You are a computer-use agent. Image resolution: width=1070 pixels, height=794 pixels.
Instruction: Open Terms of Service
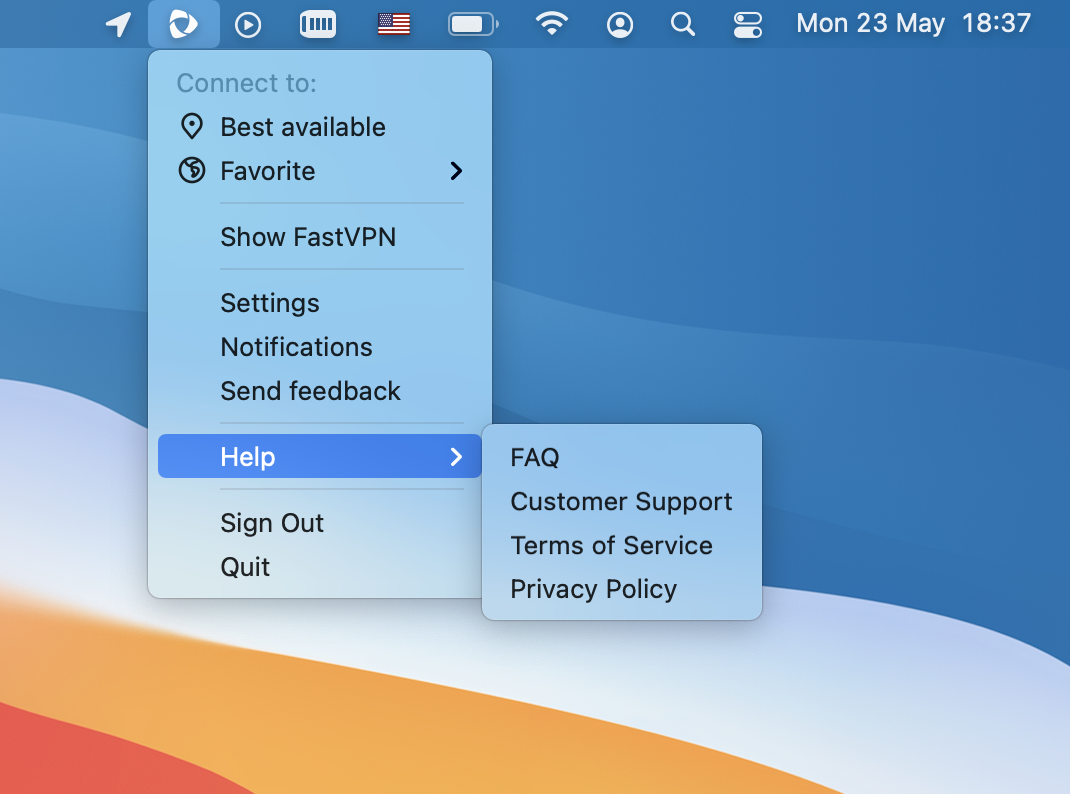click(x=622, y=545)
